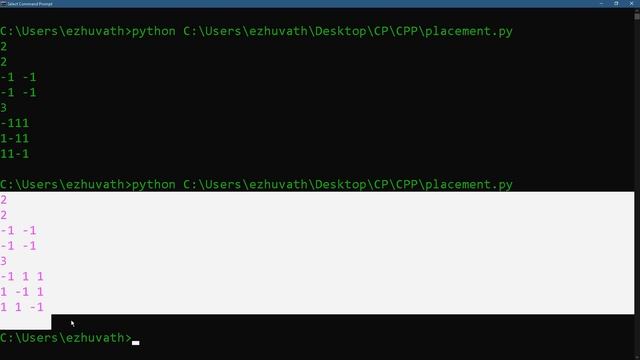Click the highlighted '-1 1 1' output line
640x360 pixels.
(22, 277)
